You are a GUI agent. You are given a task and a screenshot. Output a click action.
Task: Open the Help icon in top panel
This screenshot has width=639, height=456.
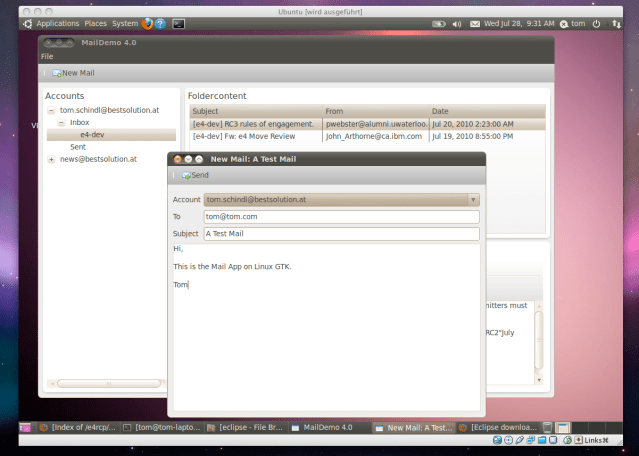coord(162,23)
